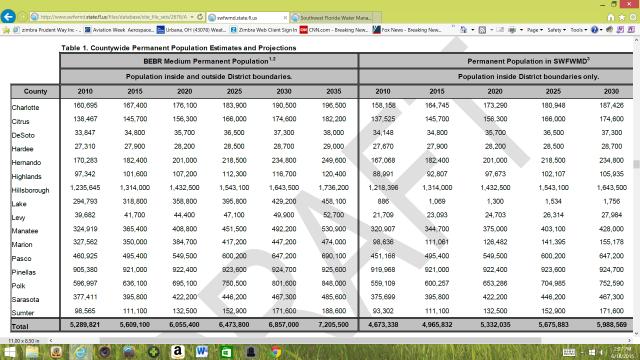Image resolution: width=640 pixels, height=360 pixels.
Task: Click the command bar Home icon
Action: 464,30
